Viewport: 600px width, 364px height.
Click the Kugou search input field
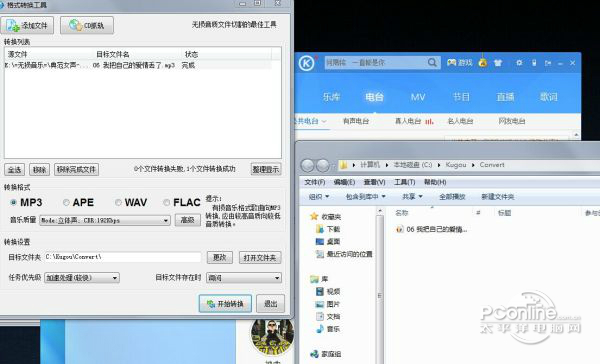point(375,62)
